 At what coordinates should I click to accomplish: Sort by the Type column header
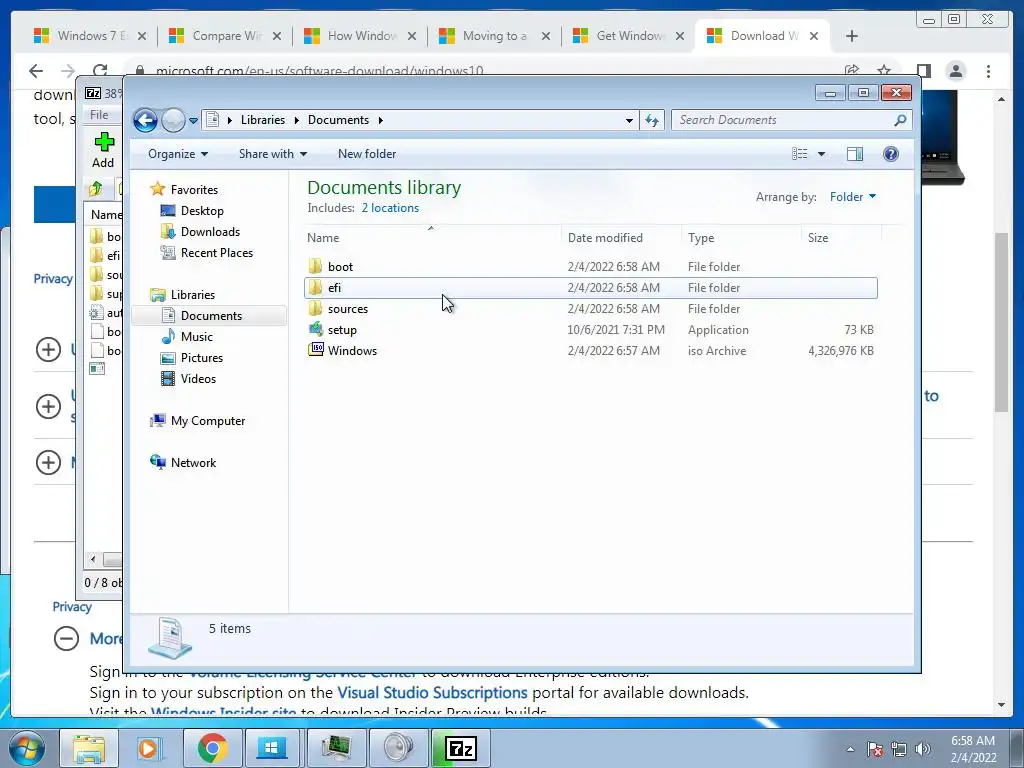pos(741,238)
